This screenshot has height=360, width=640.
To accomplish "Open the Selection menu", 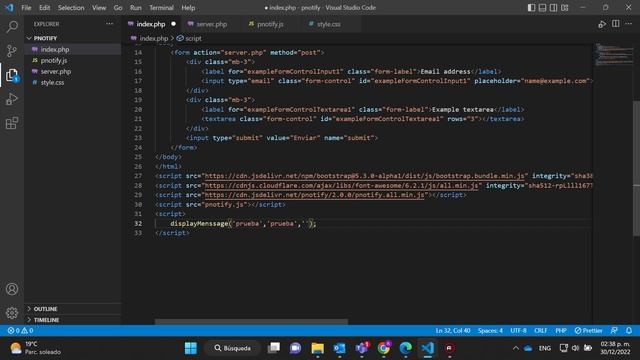I will [71, 8].
